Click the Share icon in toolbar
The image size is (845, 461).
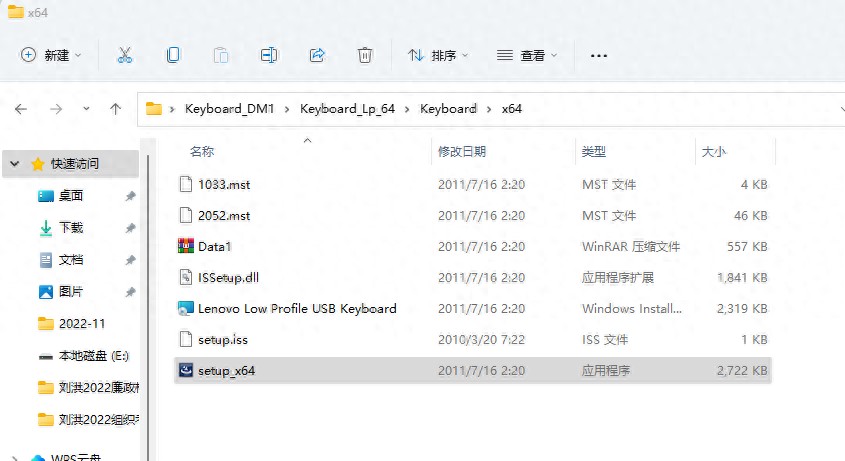(x=317, y=55)
